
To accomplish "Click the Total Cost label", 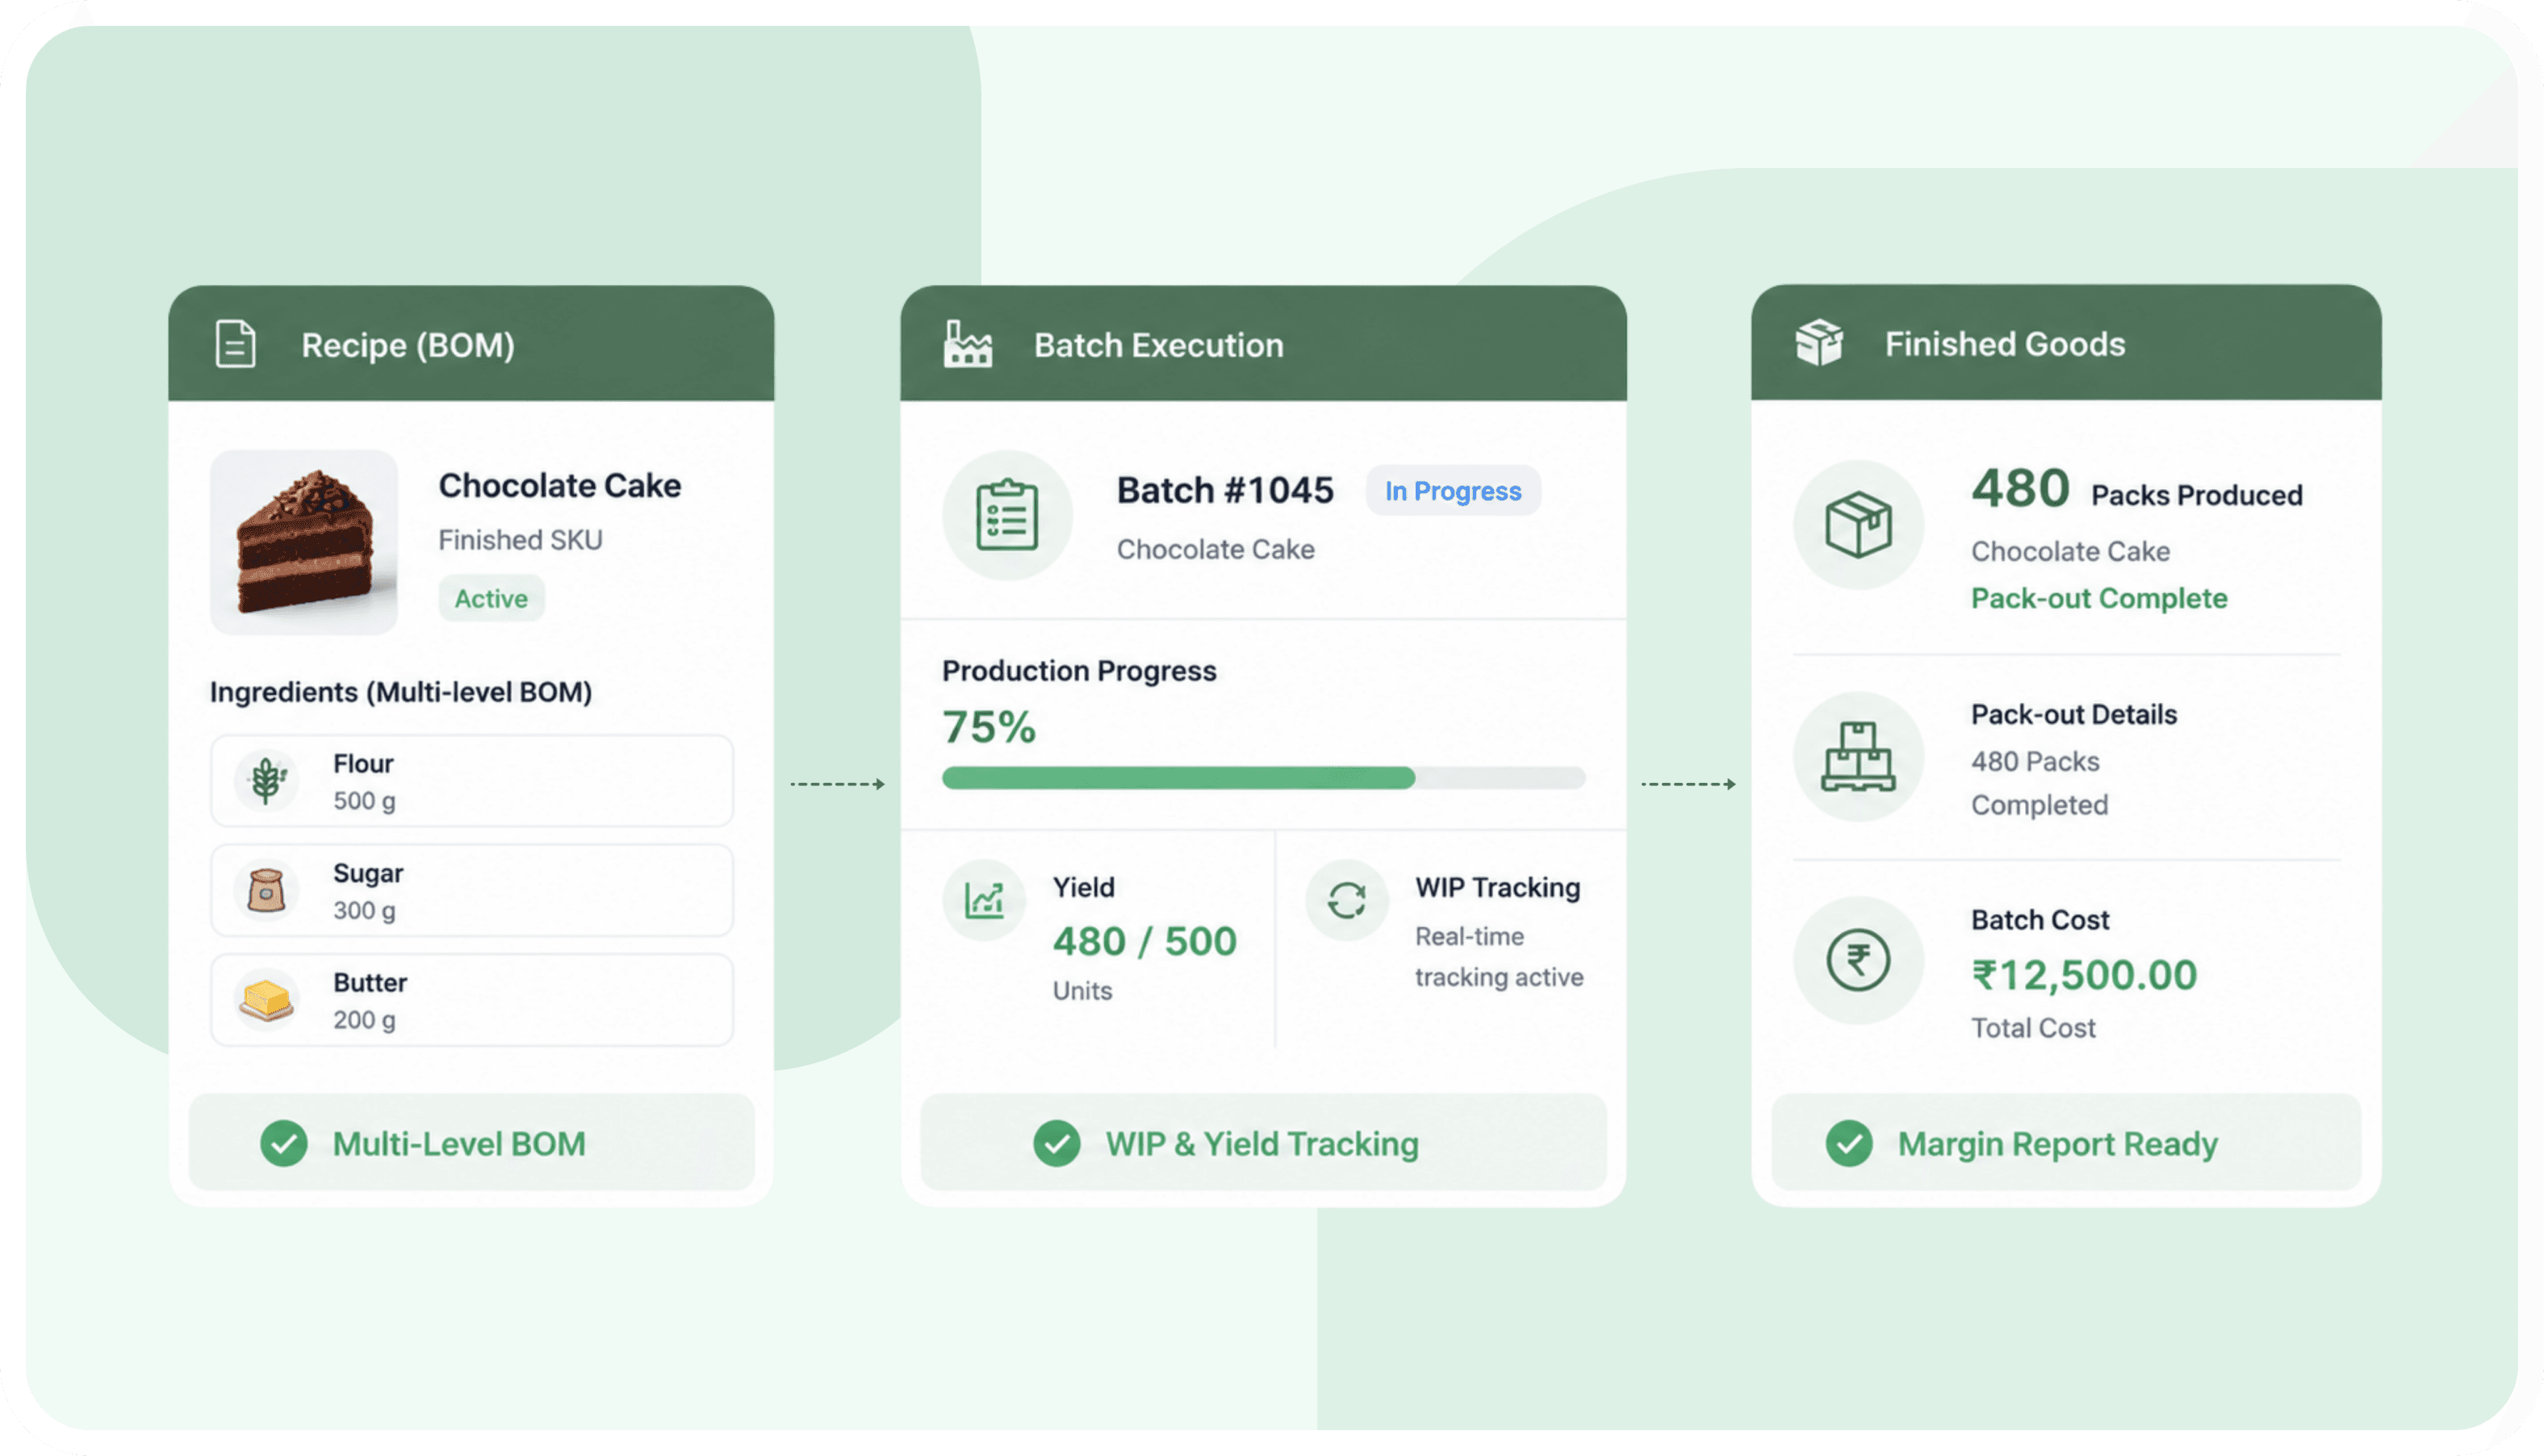I will (2032, 1028).
